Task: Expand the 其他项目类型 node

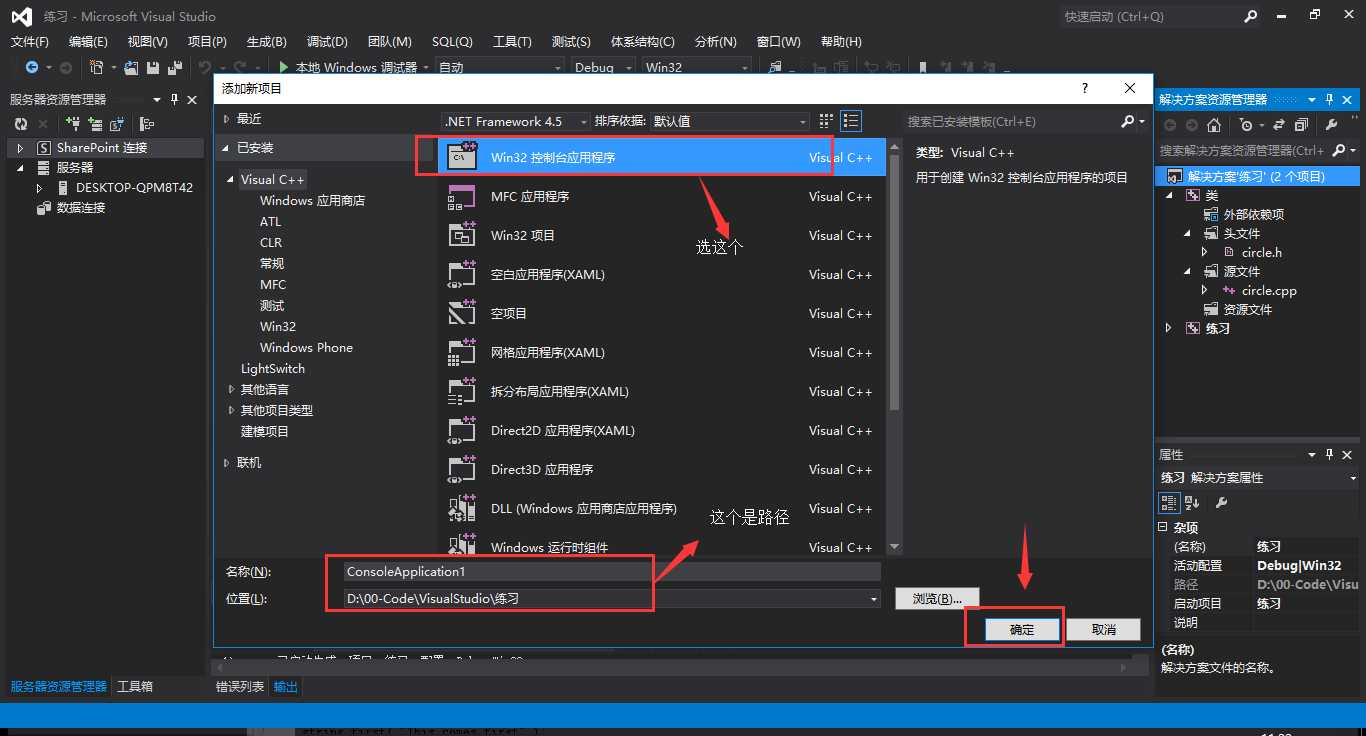Action: 231,411
